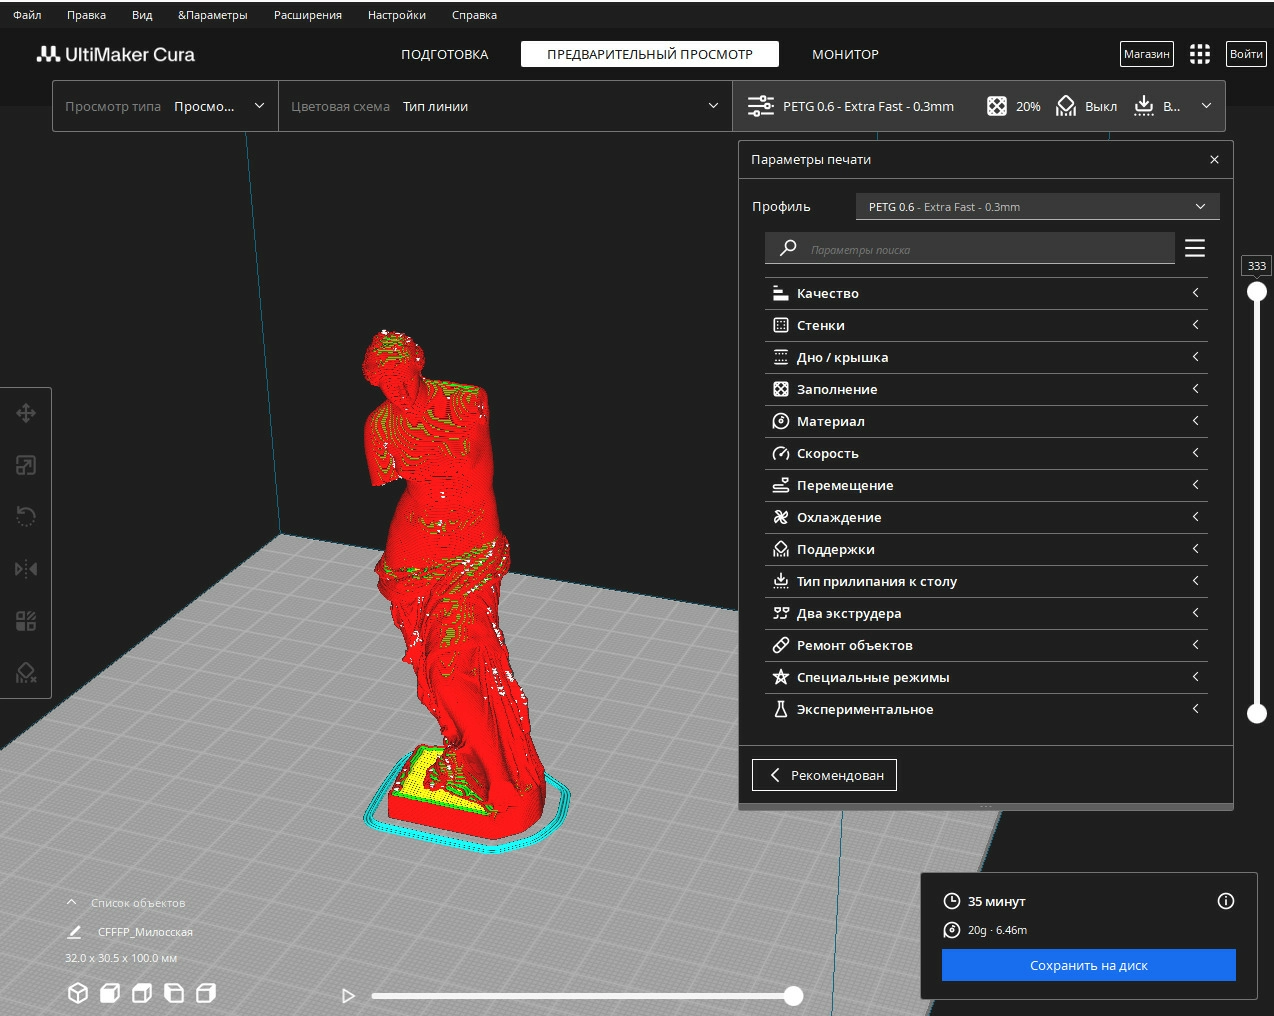Open the per-model settings tool
This screenshot has width=1274, height=1016.
[x=25, y=620]
